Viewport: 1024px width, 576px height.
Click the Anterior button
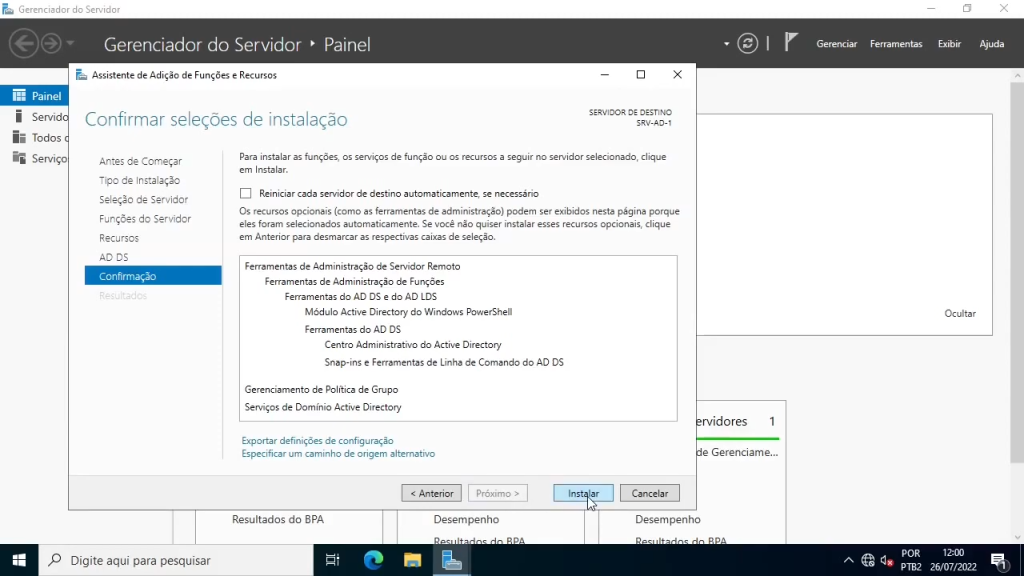(432, 494)
